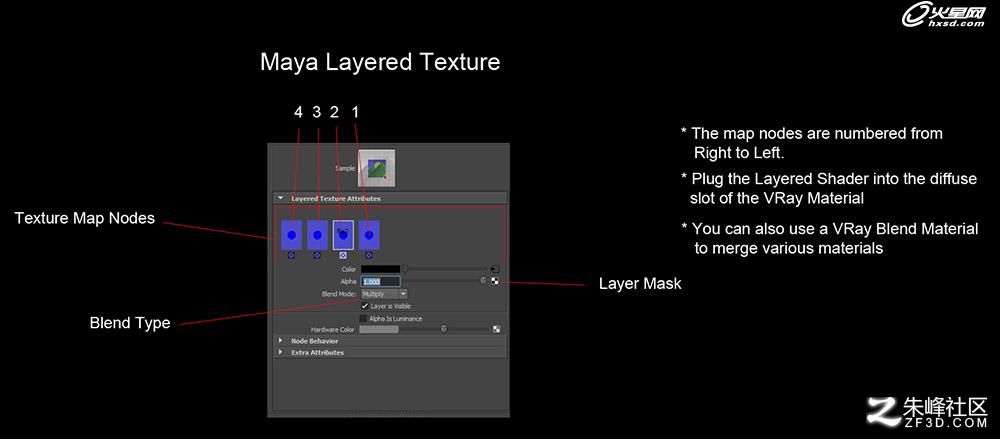
Task: Click small icon under rightmost layer box
Action: [369, 255]
